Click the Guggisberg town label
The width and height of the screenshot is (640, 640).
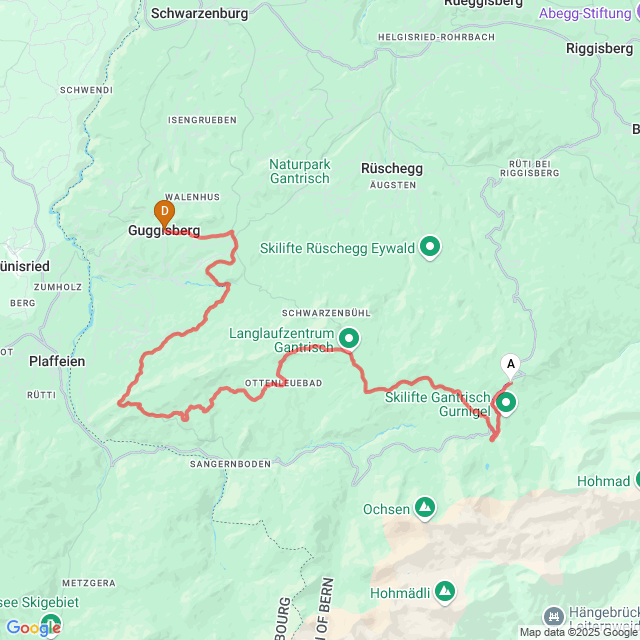[x=164, y=231]
